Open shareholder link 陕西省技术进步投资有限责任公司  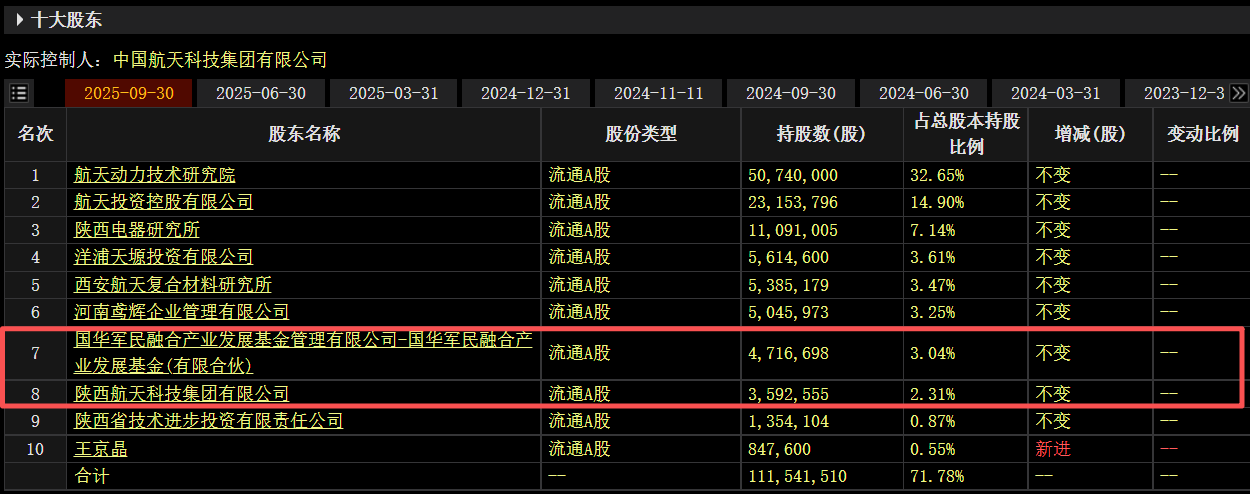click(x=209, y=421)
